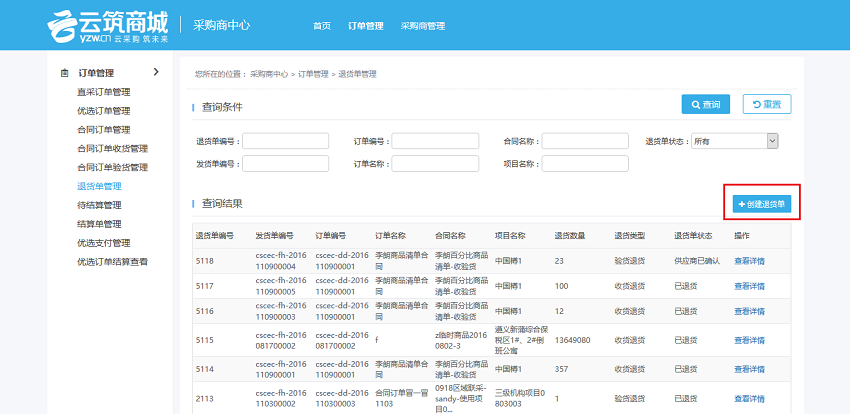Go to 合同订单收货管理
Image resolution: width=850 pixels, height=414 pixels.
(x=110, y=149)
